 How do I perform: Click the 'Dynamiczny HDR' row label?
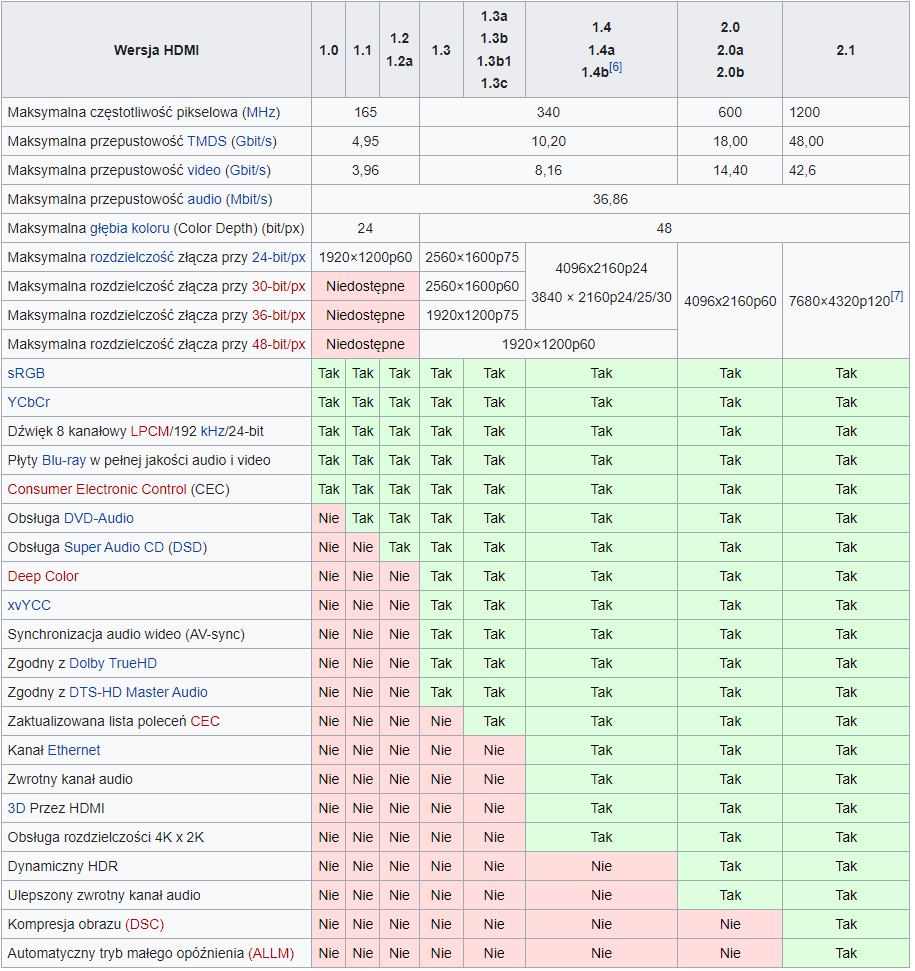63,867
